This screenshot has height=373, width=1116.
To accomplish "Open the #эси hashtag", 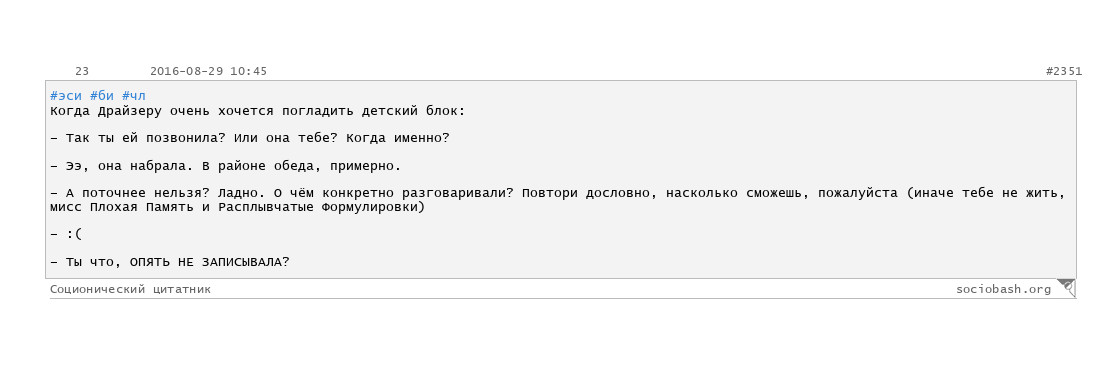I will (x=66, y=95).
